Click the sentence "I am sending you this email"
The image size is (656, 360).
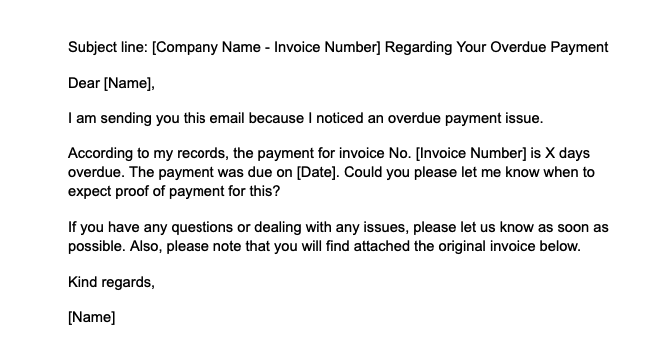click(156, 118)
